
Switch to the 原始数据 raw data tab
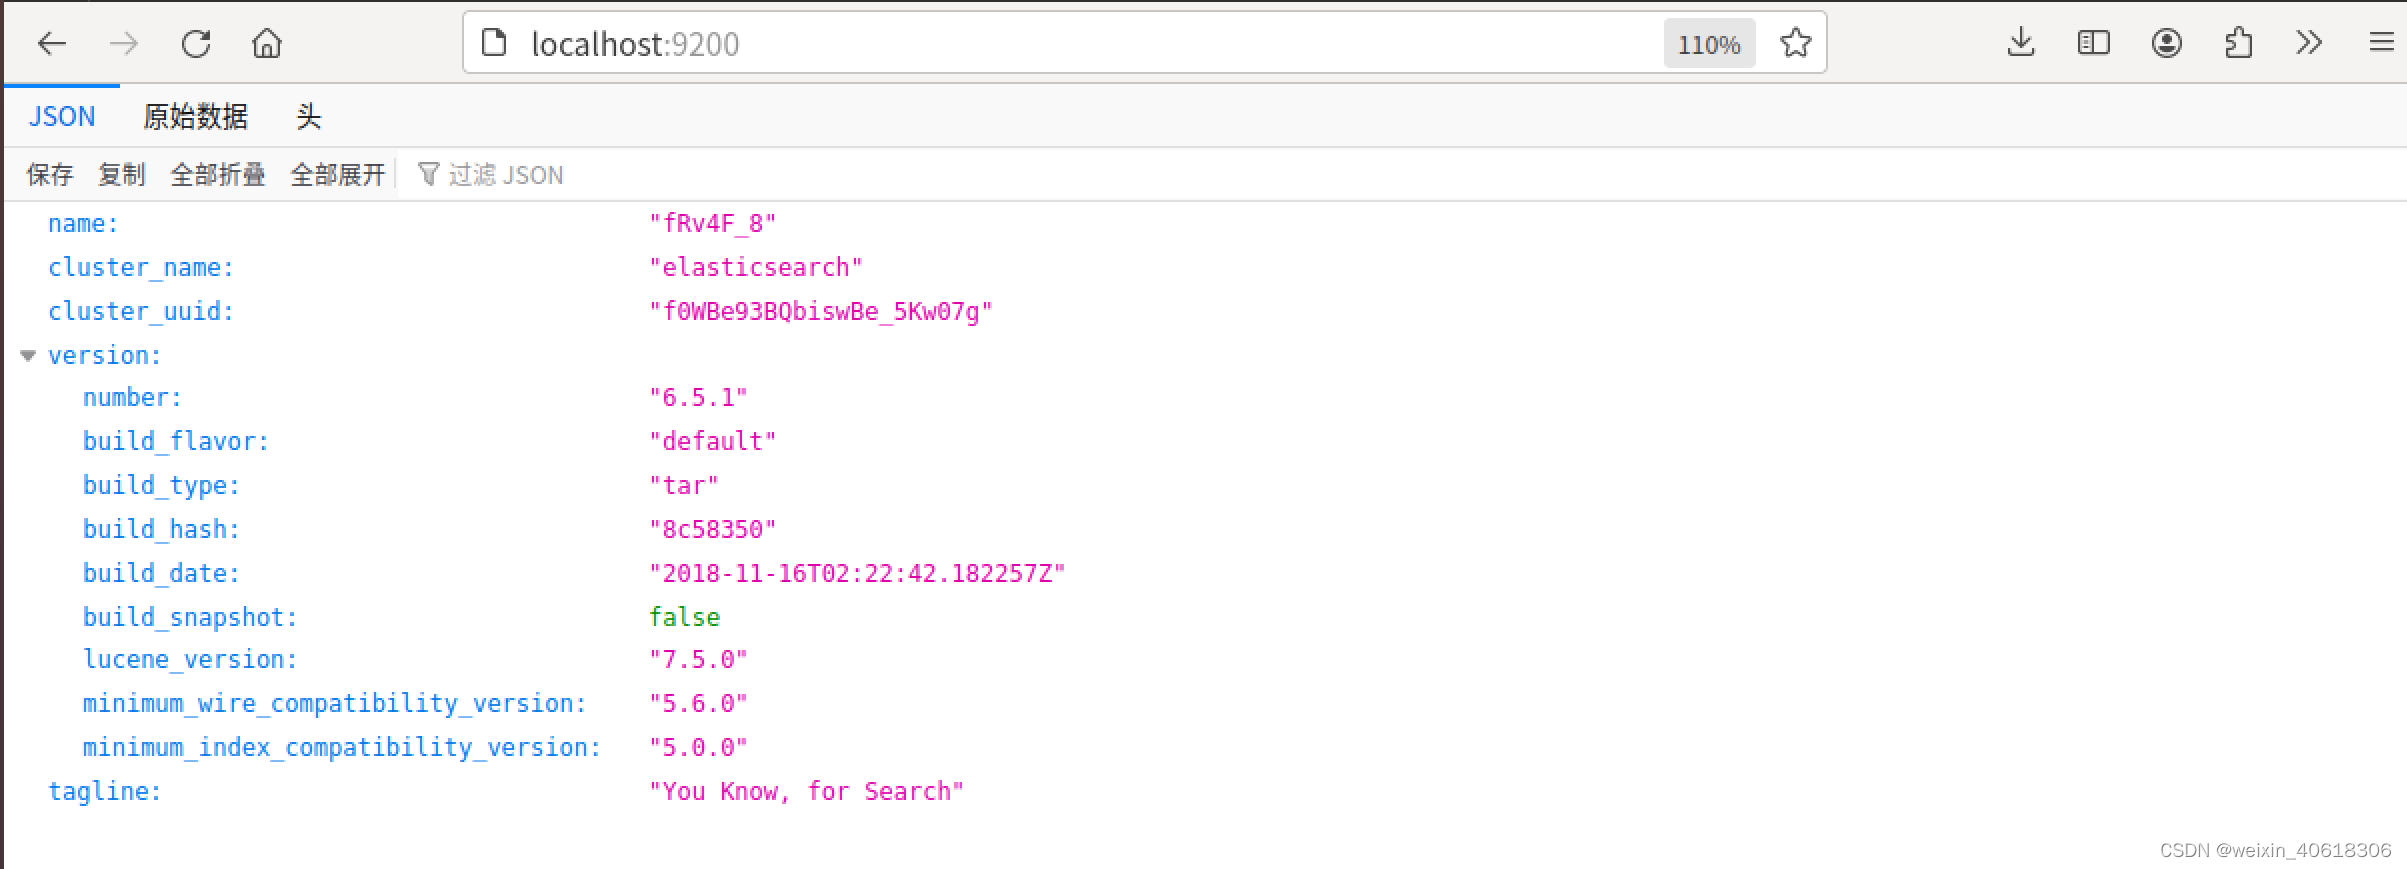click(195, 117)
